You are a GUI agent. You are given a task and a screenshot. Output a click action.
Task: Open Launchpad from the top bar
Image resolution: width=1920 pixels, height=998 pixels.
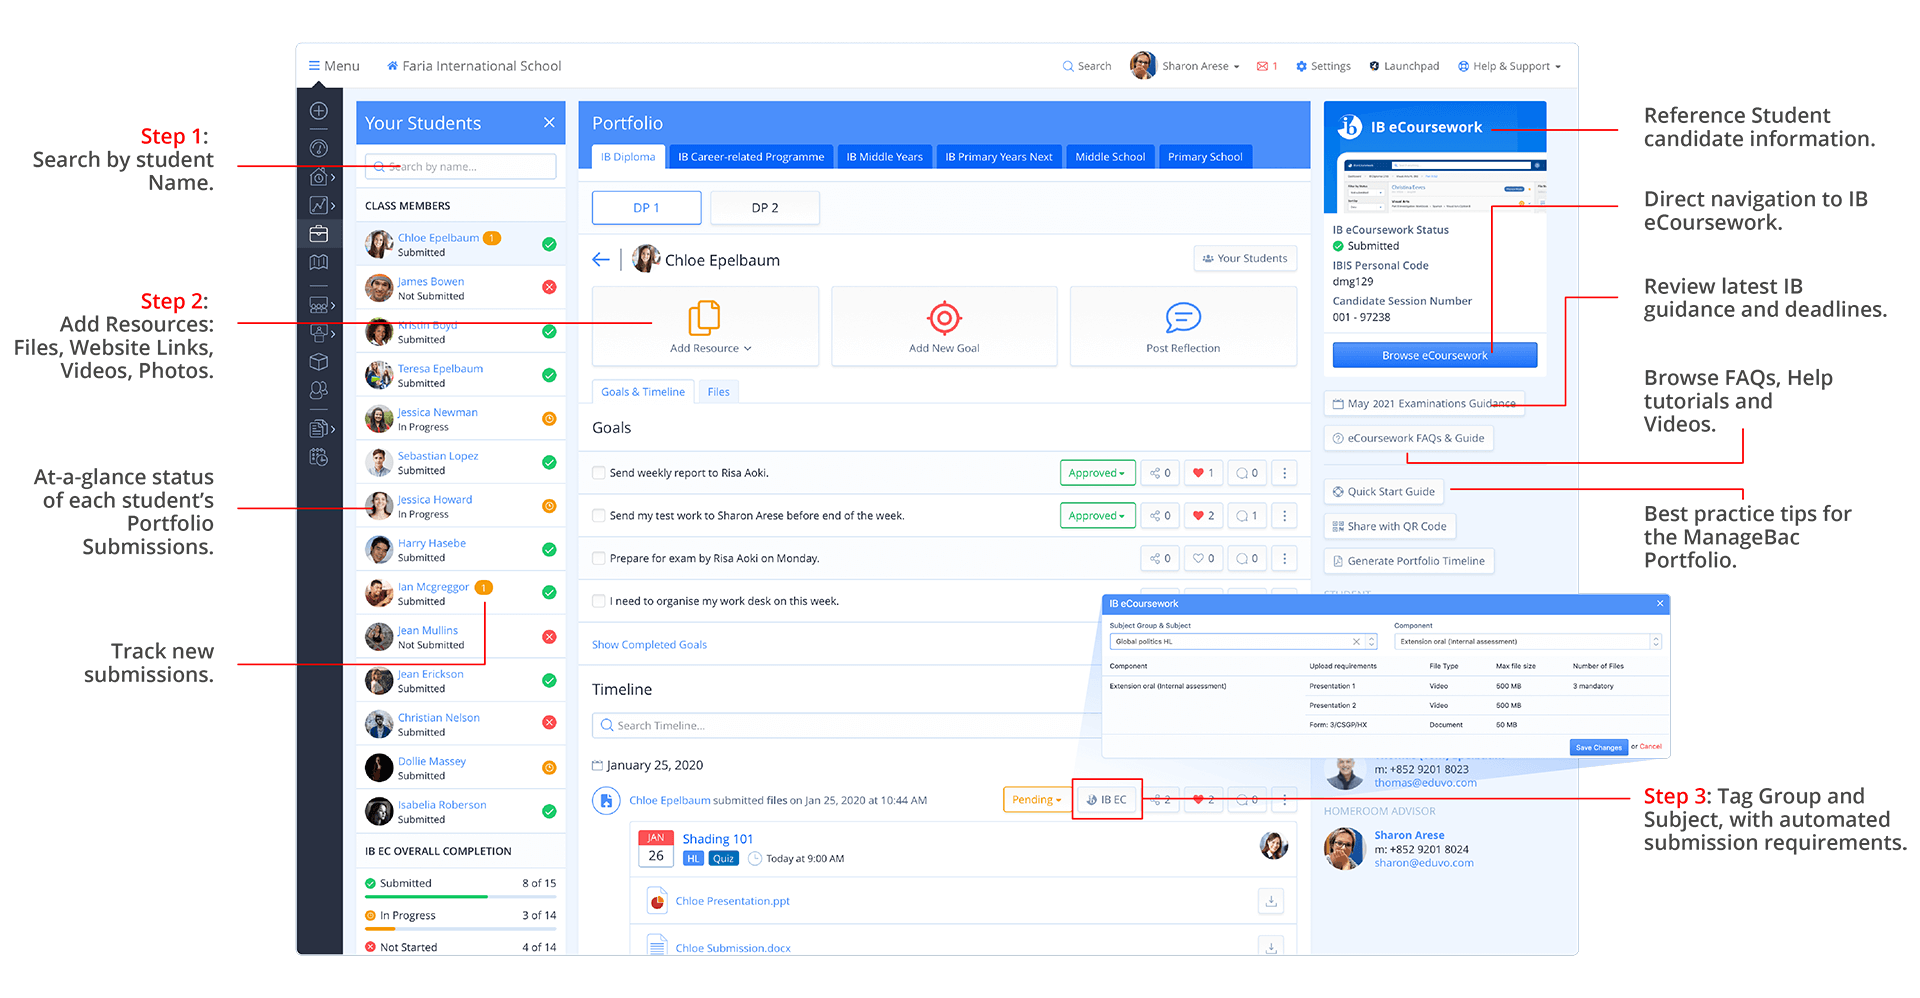1404,66
